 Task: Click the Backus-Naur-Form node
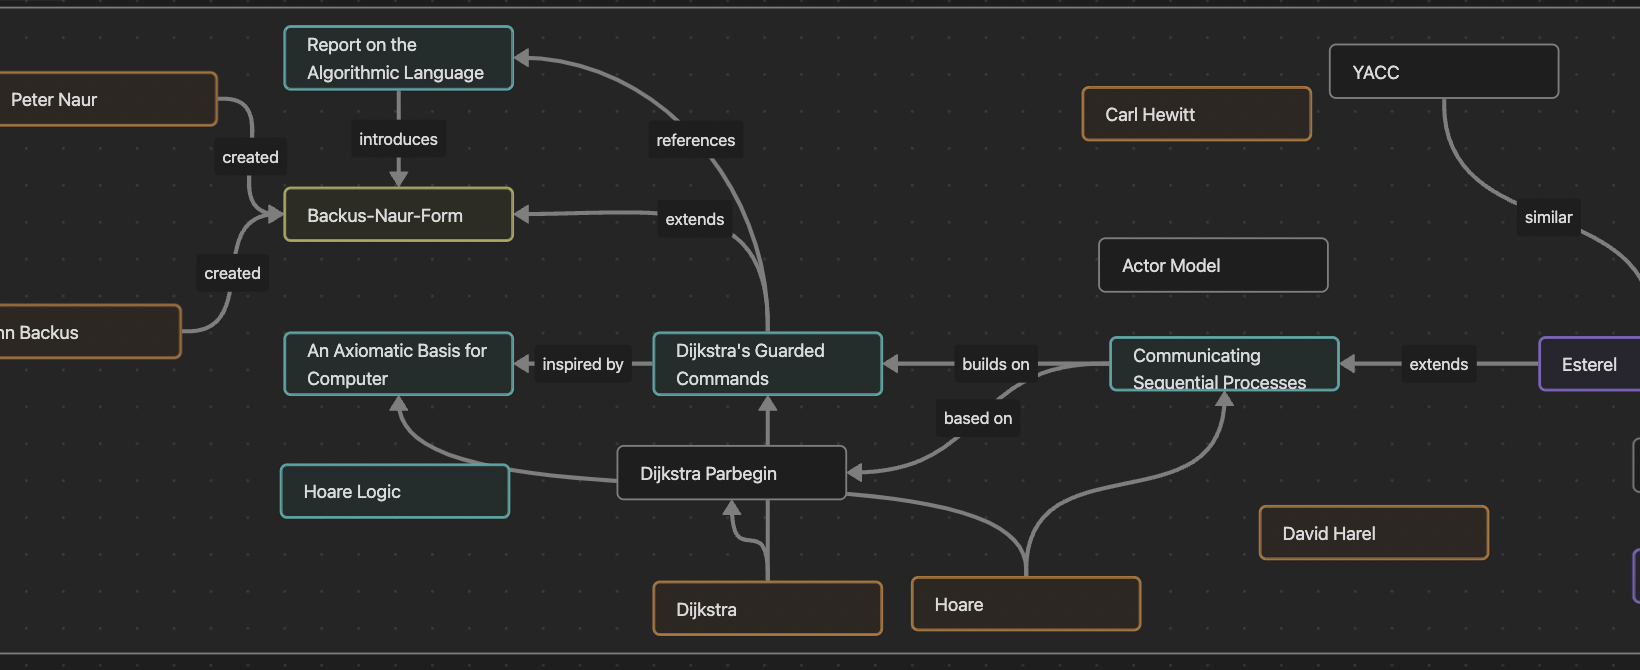point(398,214)
